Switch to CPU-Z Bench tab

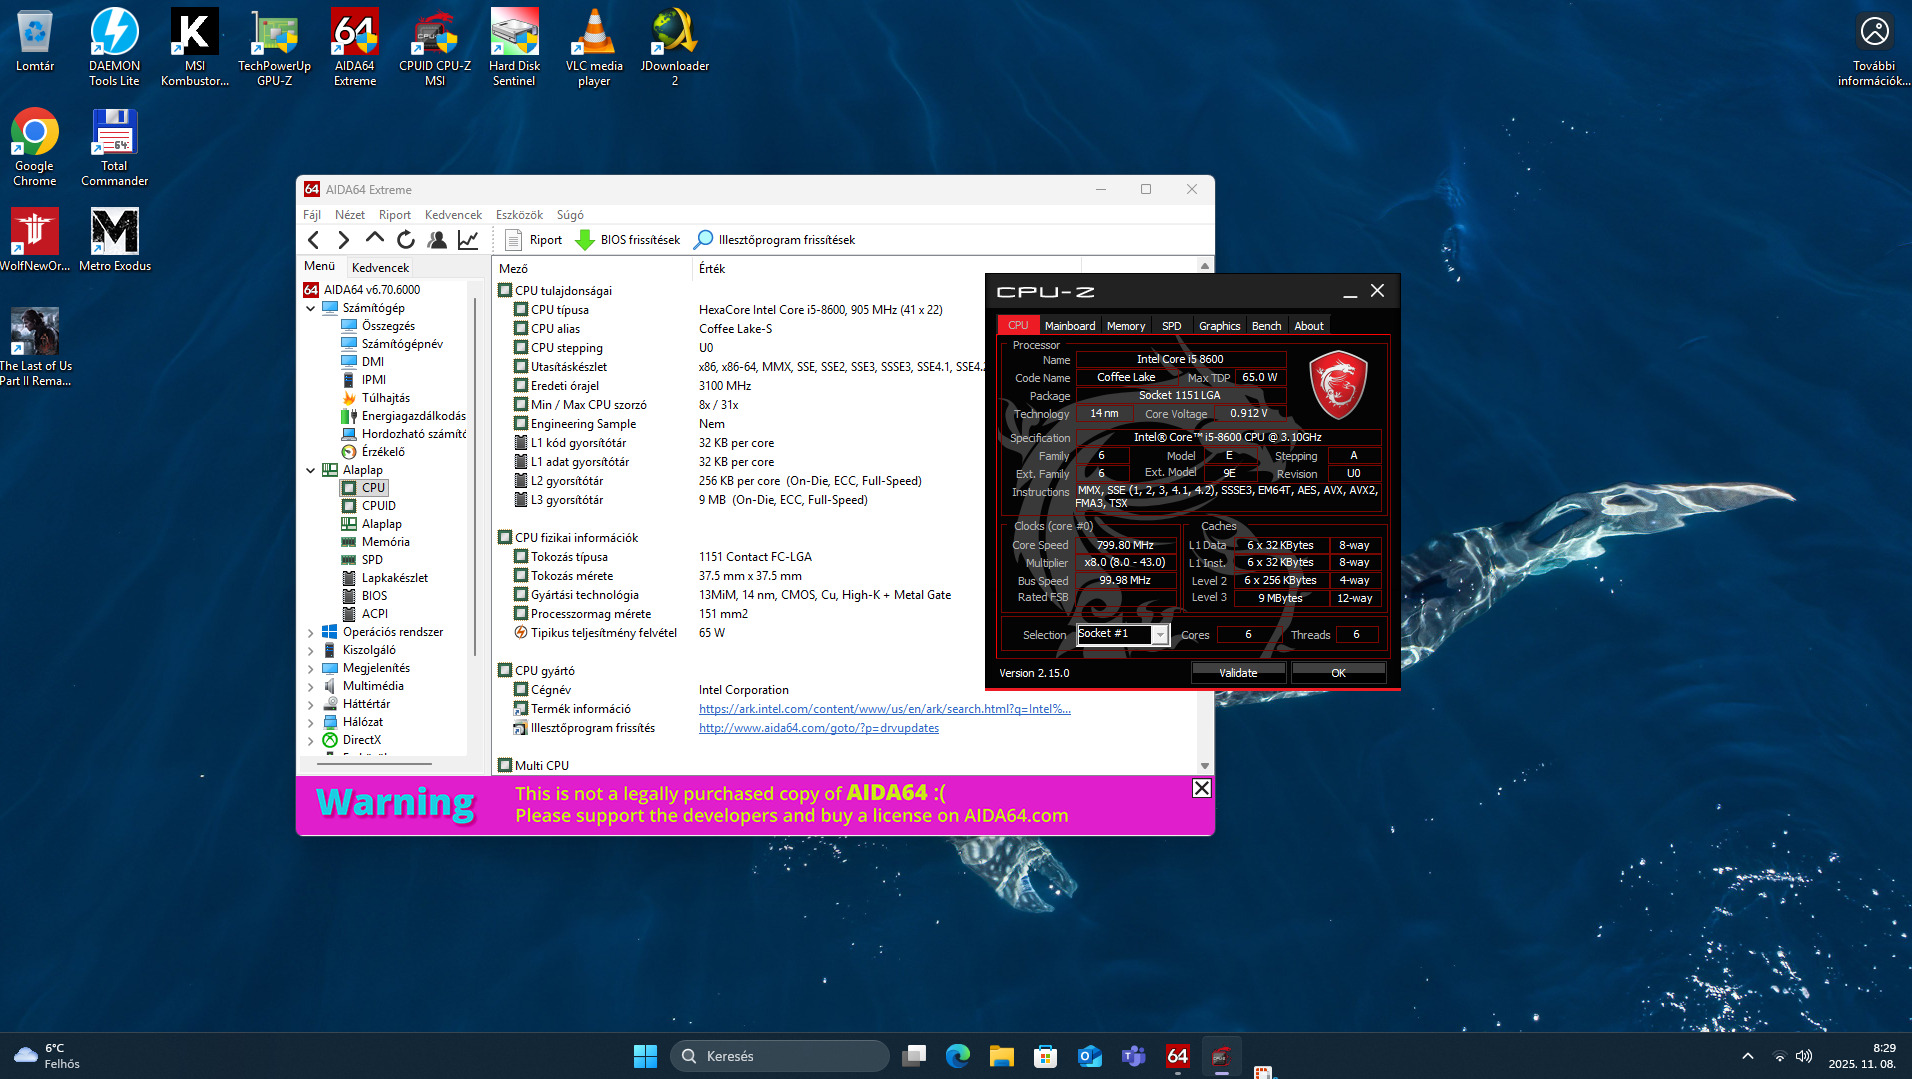coord(1266,326)
